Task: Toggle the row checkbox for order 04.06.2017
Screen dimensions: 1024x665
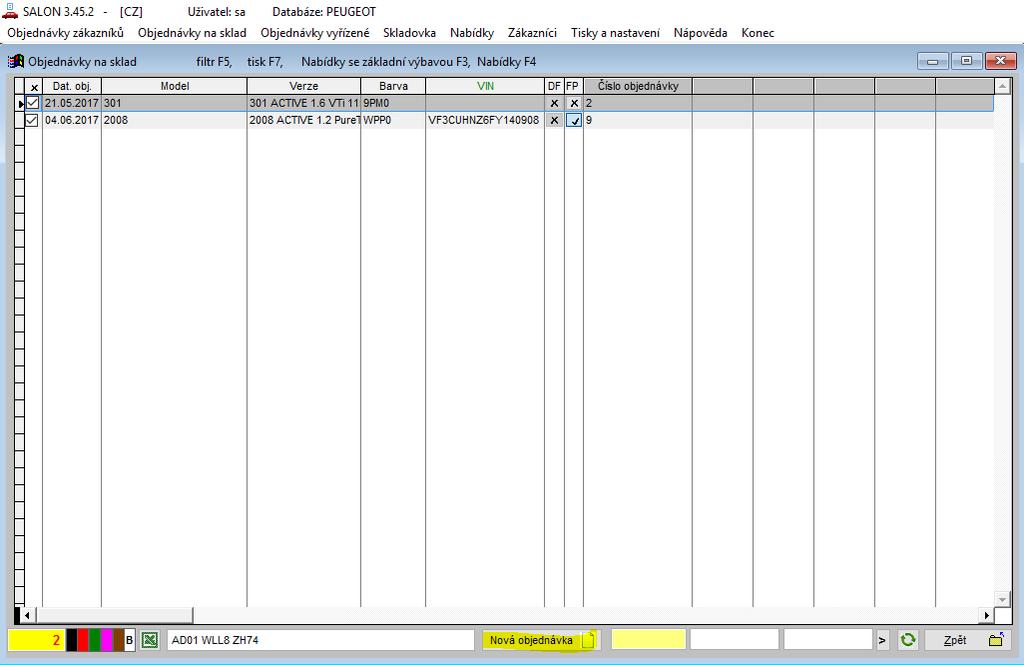Action: click(32, 120)
